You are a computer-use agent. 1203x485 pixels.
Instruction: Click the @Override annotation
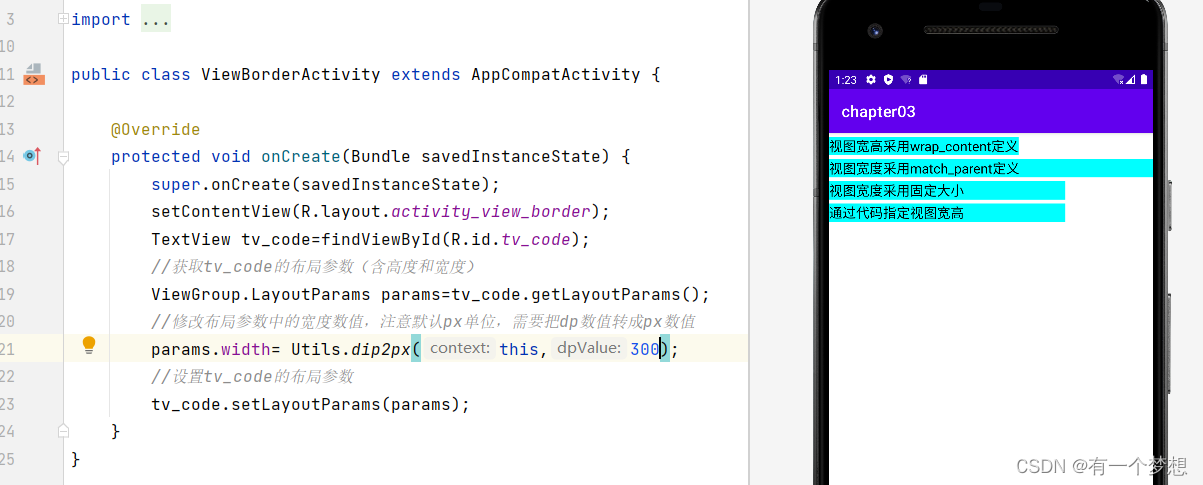(156, 129)
